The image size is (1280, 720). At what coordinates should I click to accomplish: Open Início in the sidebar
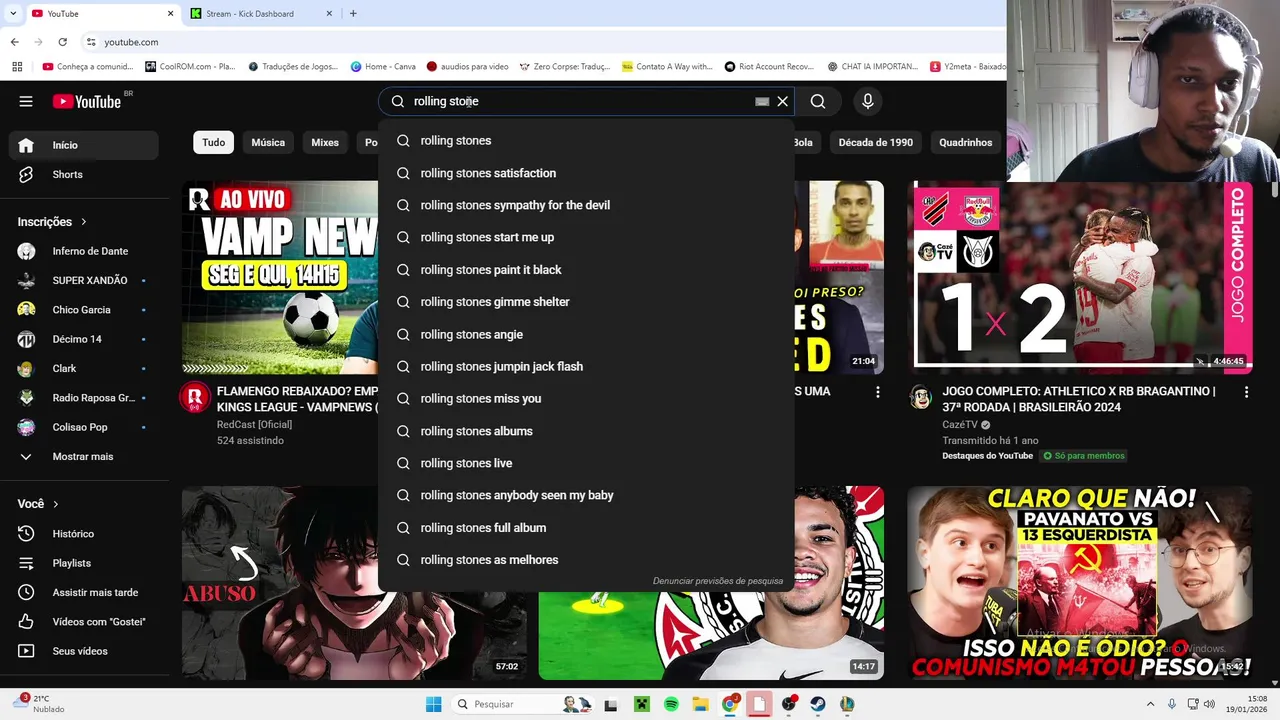pos(84,145)
